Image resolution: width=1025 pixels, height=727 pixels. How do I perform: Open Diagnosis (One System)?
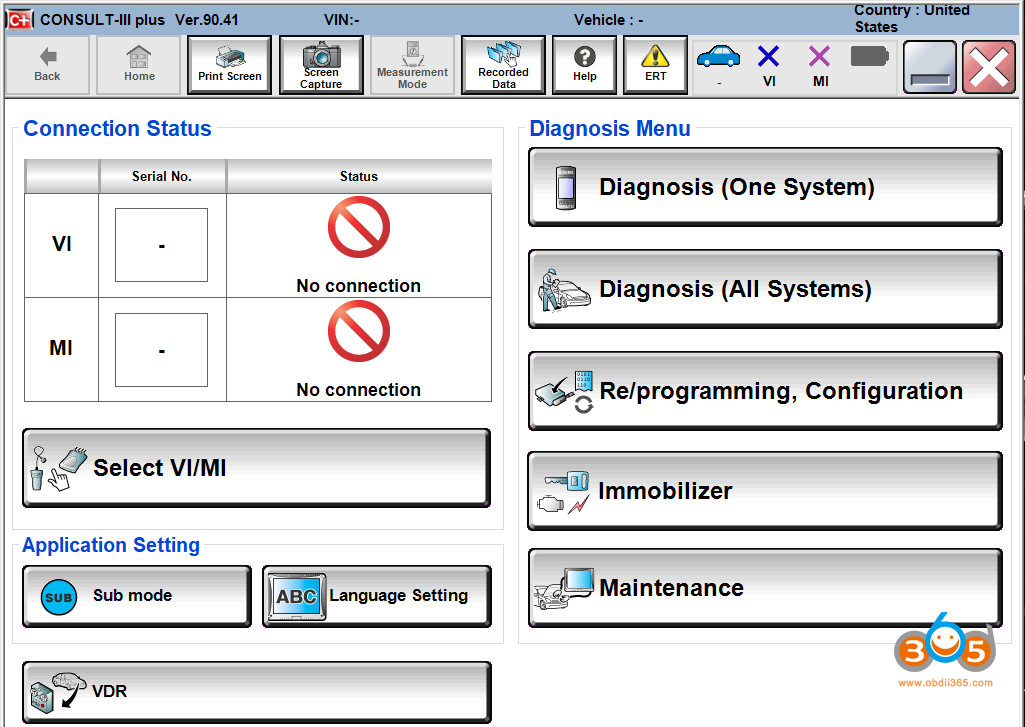click(765, 187)
